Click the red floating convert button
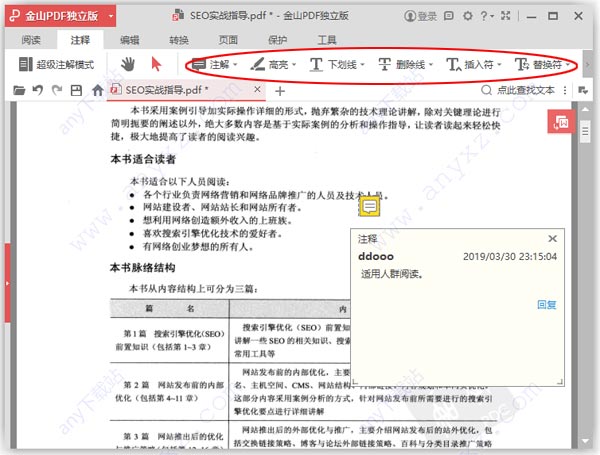Image resolution: width=600 pixels, height=455 pixels. click(561, 122)
